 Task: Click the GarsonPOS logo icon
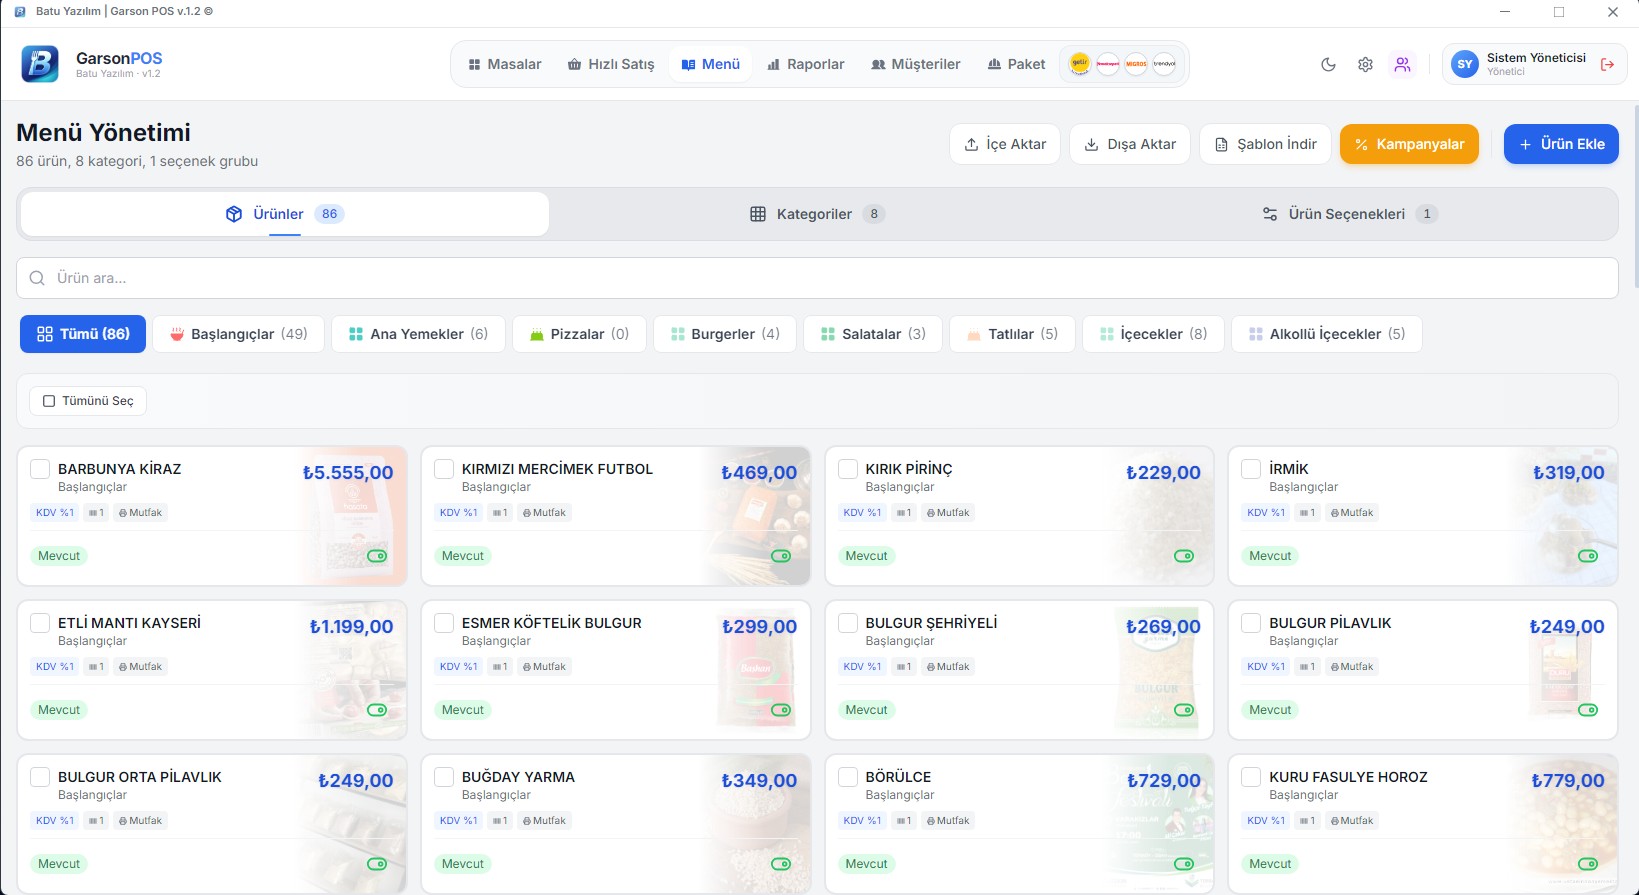pyautogui.click(x=40, y=64)
